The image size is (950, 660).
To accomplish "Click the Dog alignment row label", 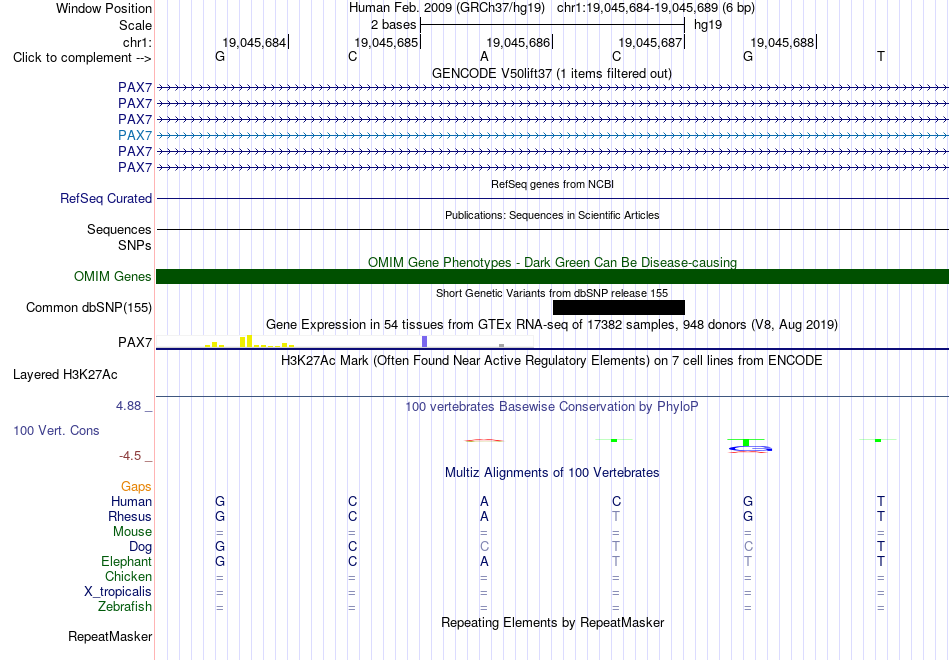I will point(140,547).
